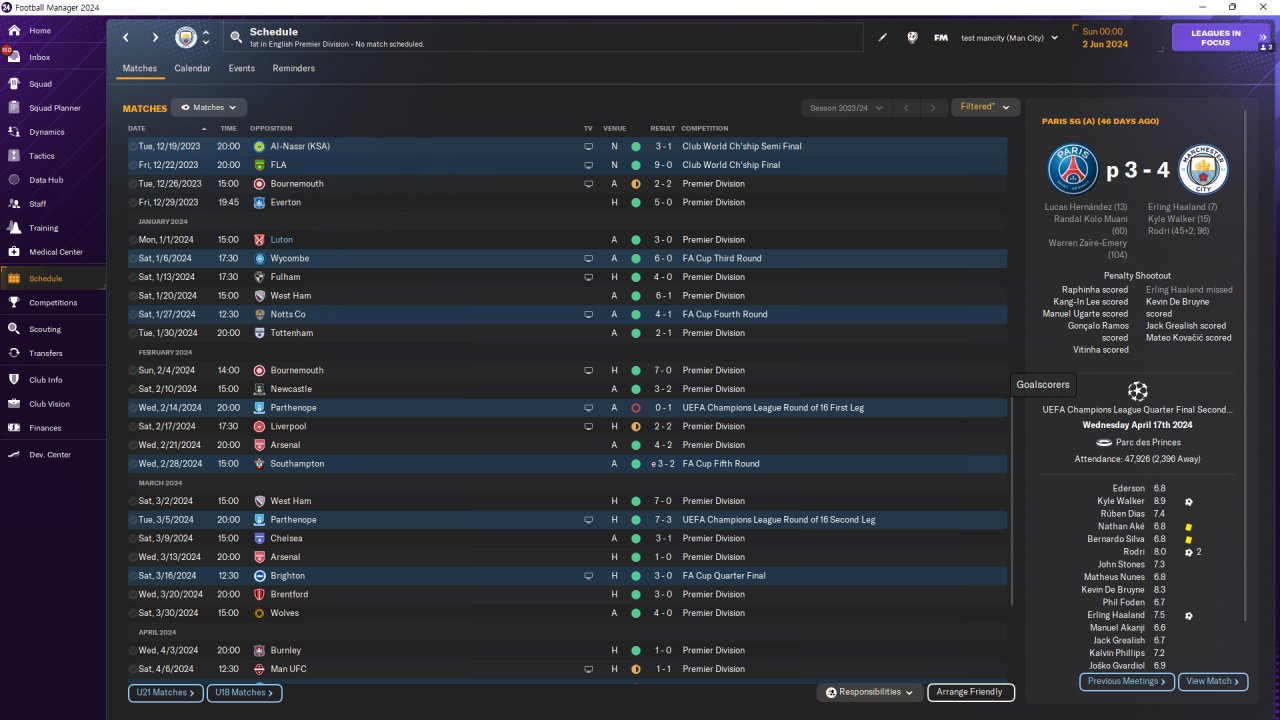Viewport: 1280px width, 720px height.
Task: Open the Finances sidebar icon
Action: tap(14, 428)
